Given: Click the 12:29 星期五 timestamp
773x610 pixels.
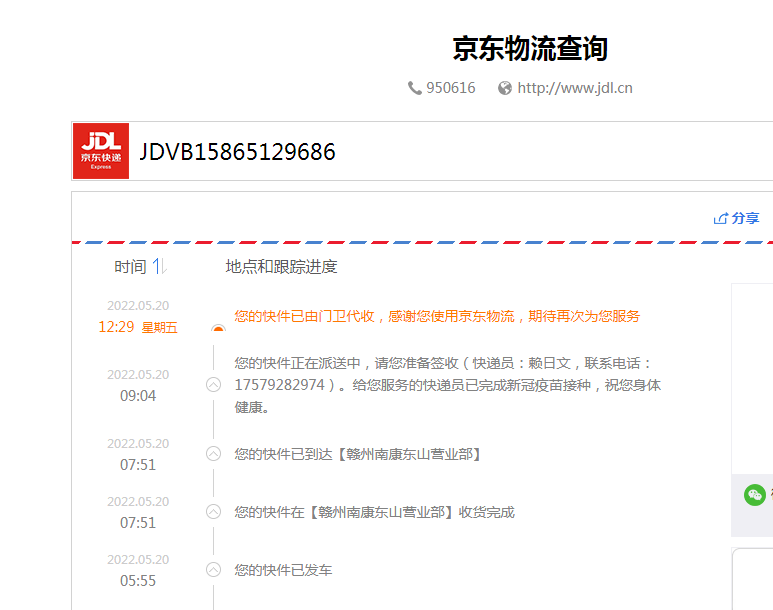Looking at the screenshot, I should [x=138, y=327].
